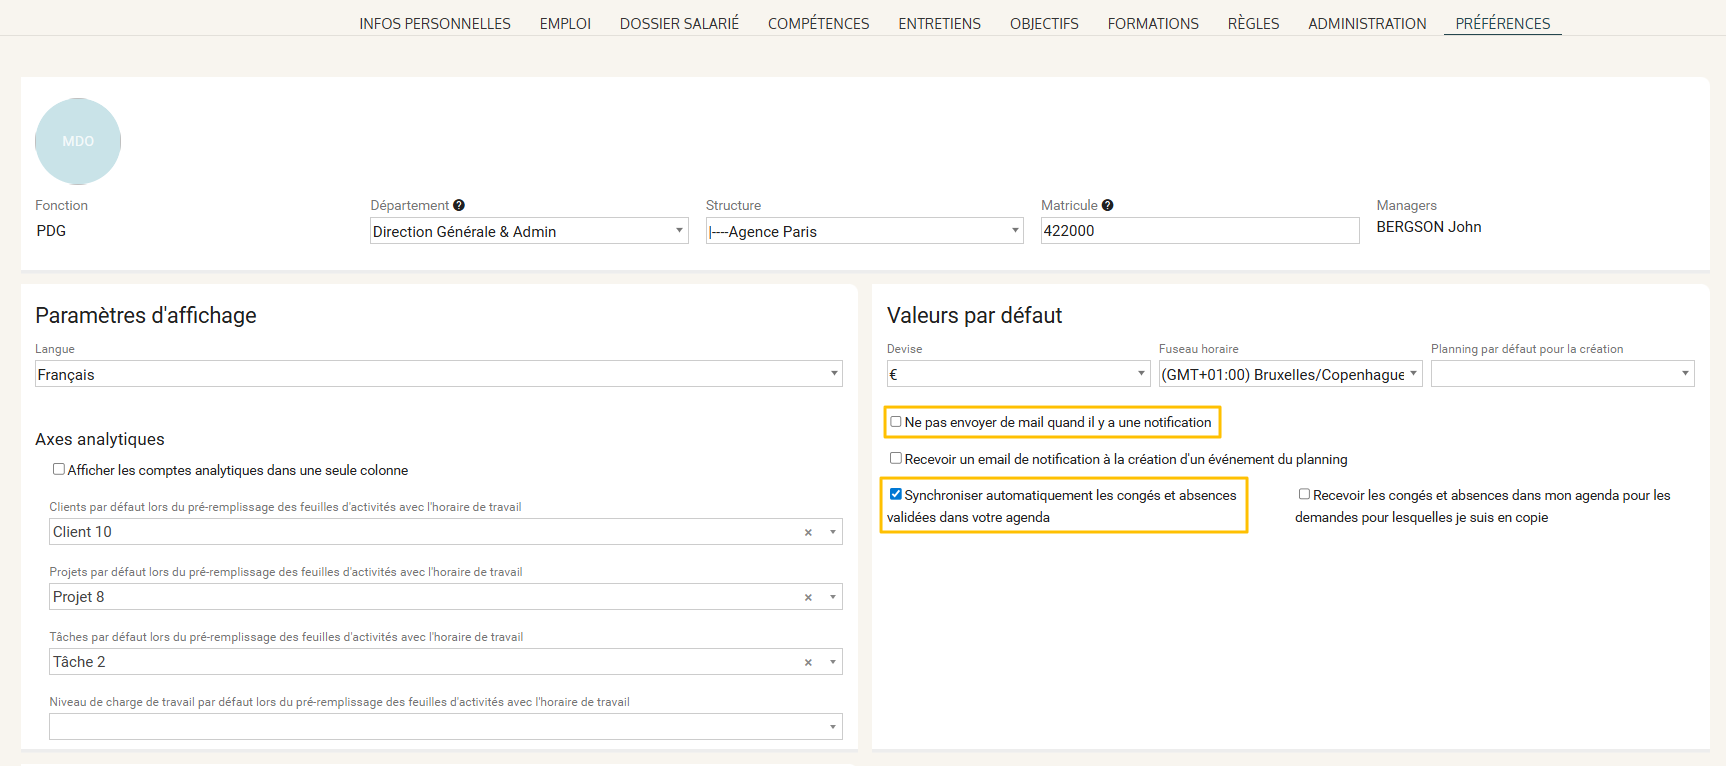Enable email notification for planning event creation
This screenshot has height=766, width=1726.
tap(896, 458)
